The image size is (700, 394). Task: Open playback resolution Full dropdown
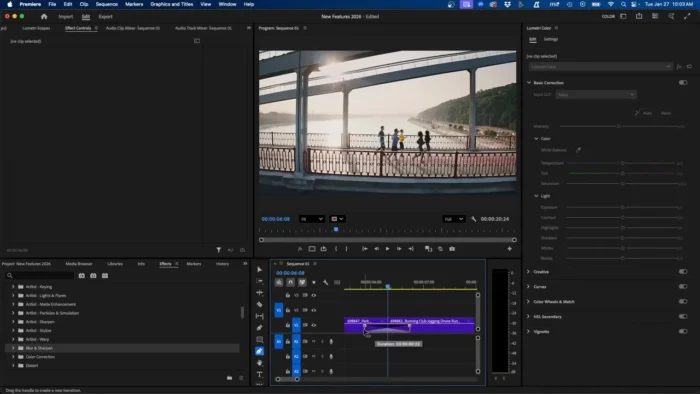pyautogui.click(x=454, y=219)
